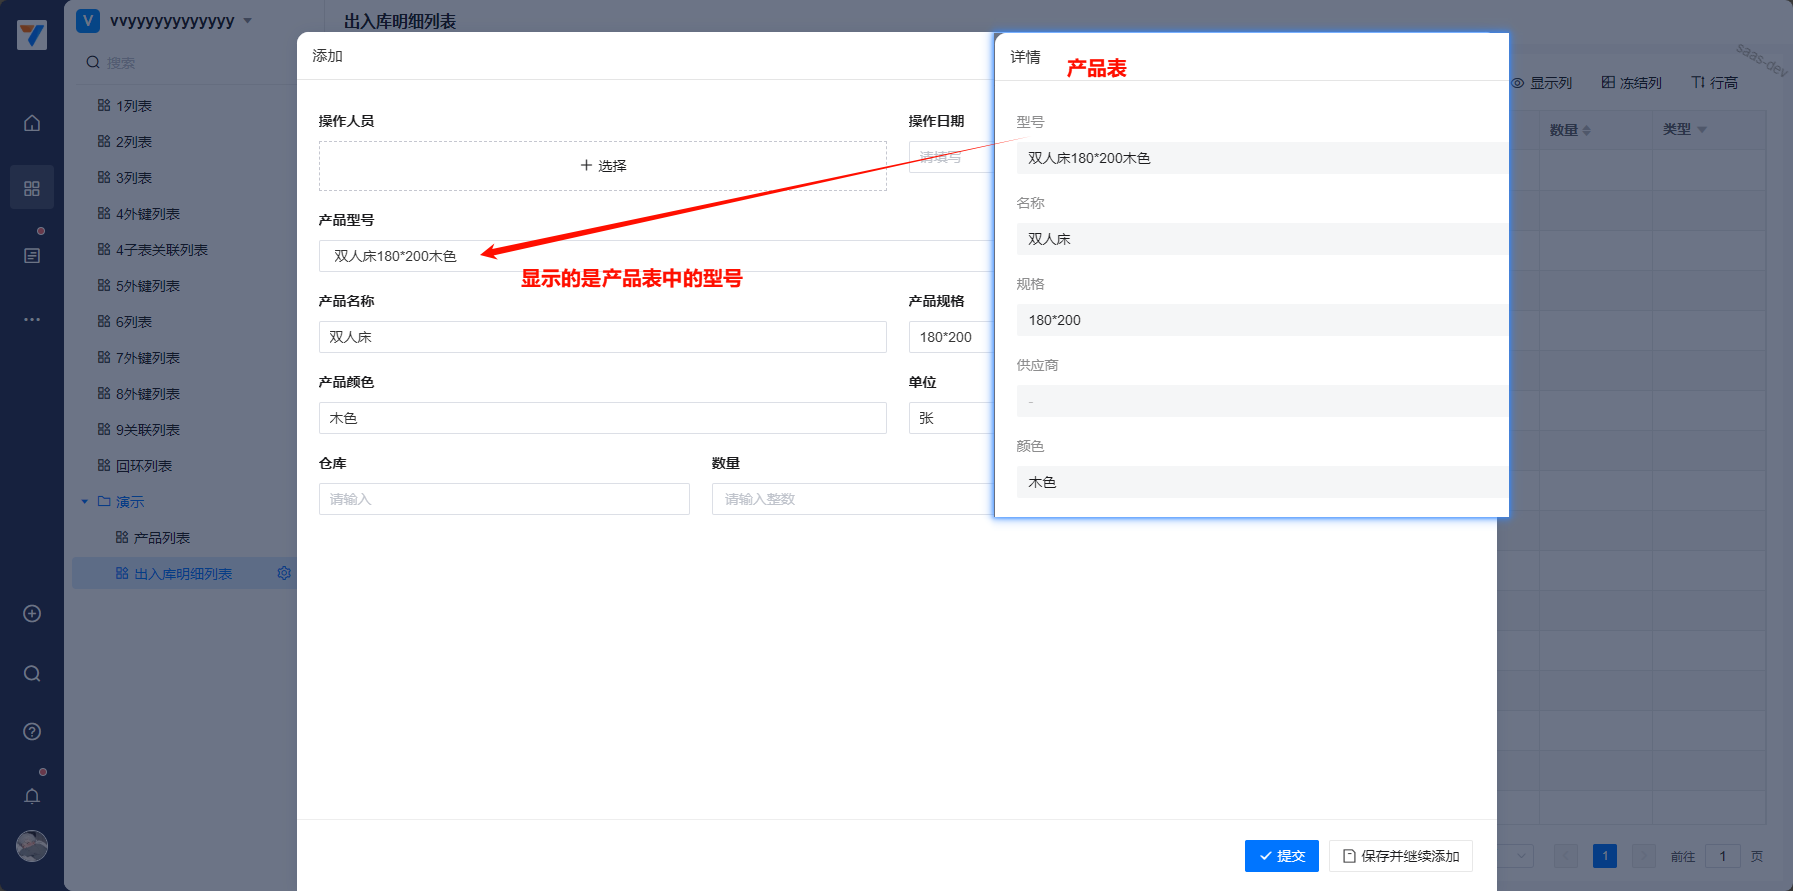
Task: Click the 仓库 input field
Action: (504, 499)
